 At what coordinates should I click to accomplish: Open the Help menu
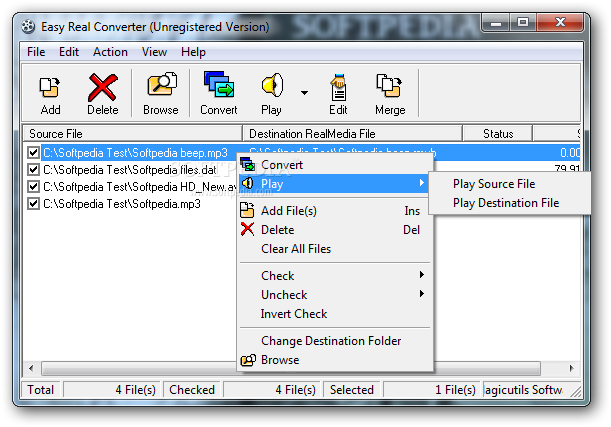[193, 52]
